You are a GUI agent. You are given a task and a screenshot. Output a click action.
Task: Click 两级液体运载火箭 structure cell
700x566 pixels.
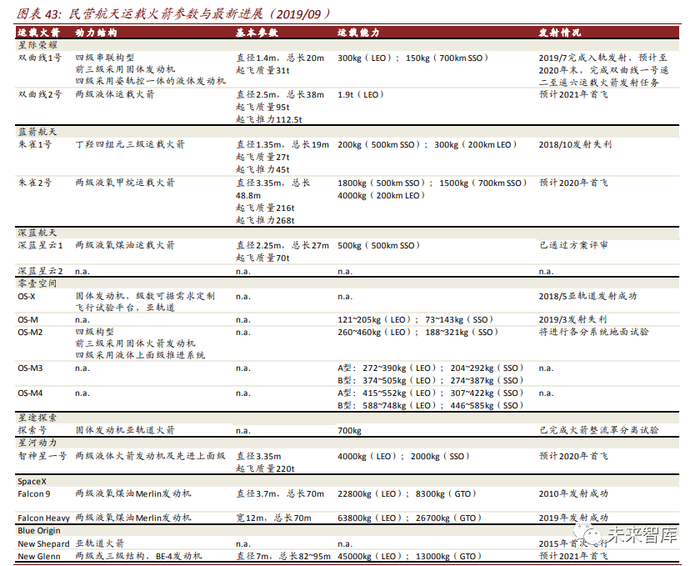[x=115, y=94]
